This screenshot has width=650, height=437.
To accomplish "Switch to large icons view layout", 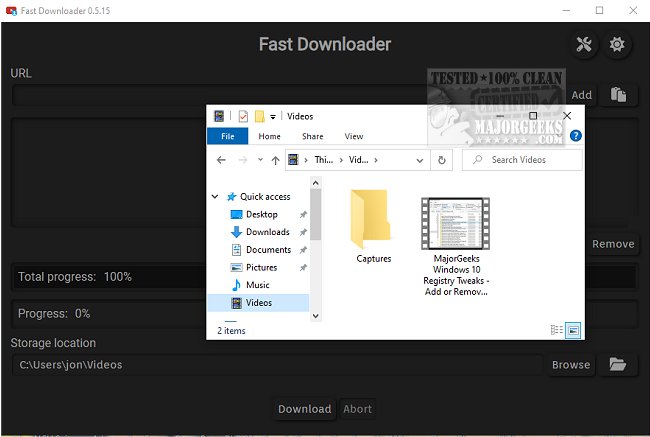I will click(x=573, y=329).
